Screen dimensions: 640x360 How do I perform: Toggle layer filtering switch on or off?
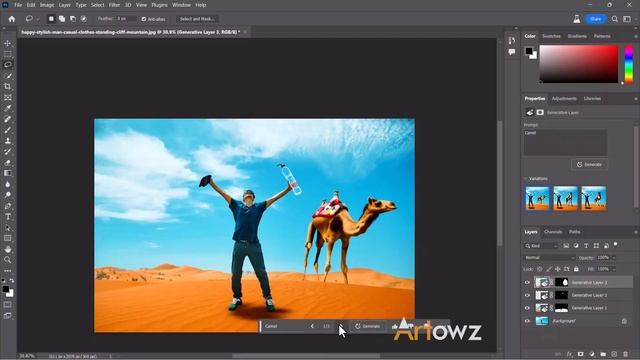(x=616, y=244)
